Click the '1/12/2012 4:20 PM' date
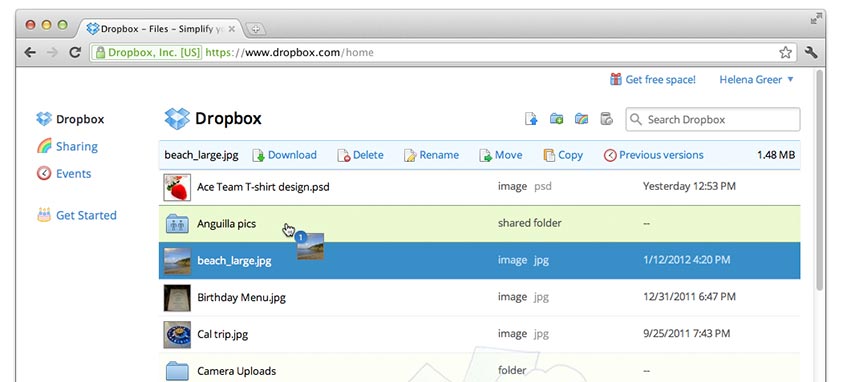Screen dimensions: 843x382 [687, 260]
